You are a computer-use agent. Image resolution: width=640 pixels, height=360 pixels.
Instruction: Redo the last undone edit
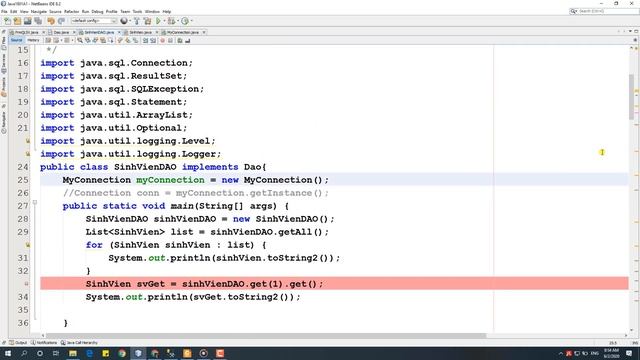coord(61,21)
